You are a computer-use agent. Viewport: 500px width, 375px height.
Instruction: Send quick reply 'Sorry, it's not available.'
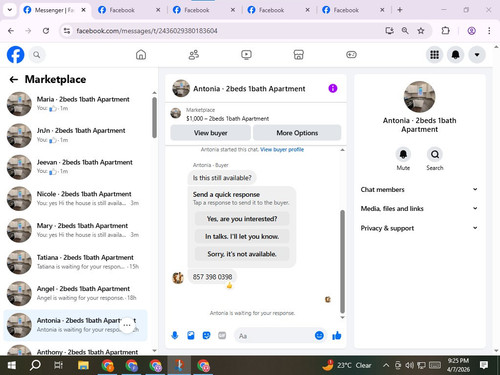pos(242,254)
